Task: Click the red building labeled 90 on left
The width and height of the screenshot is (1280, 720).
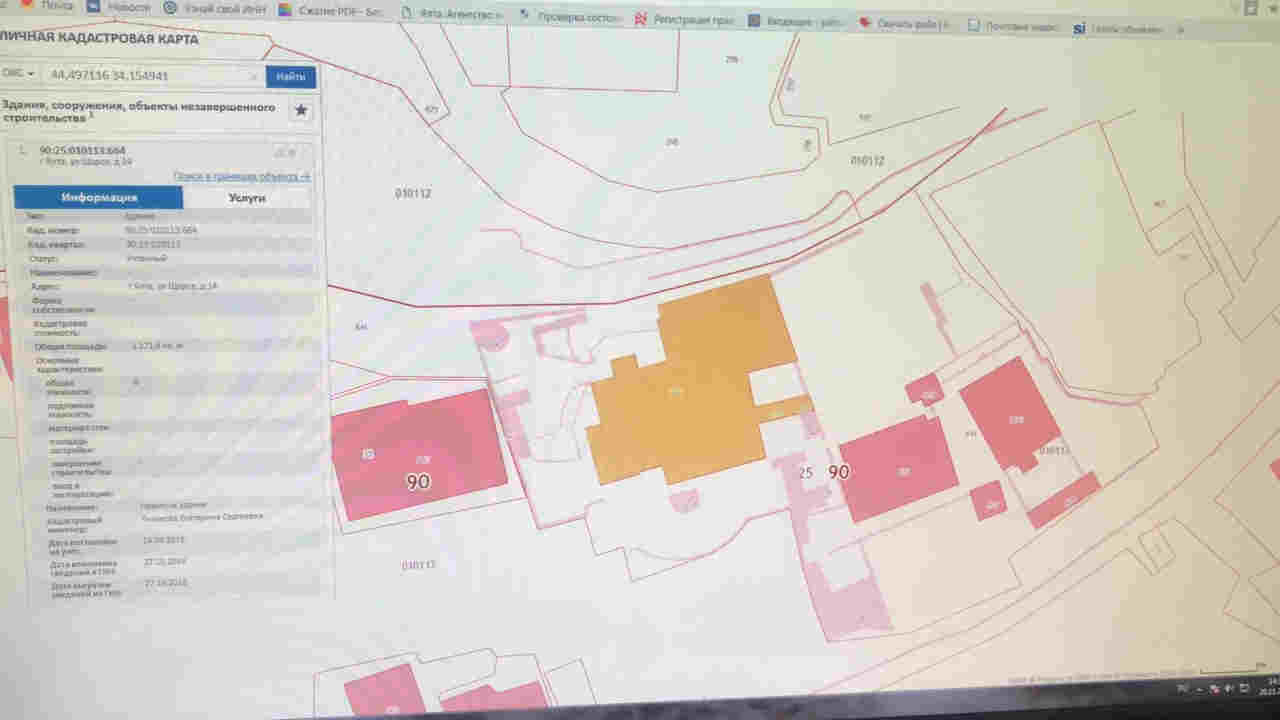Action: [x=418, y=455]
